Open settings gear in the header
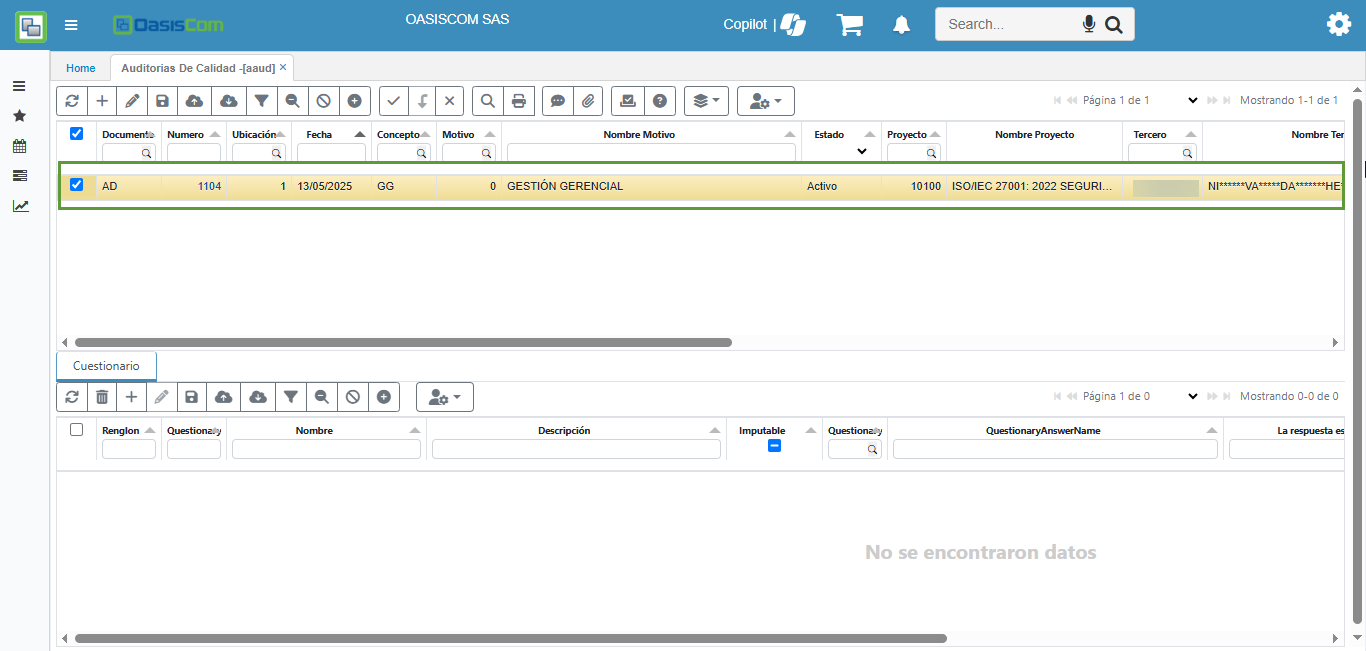Viewport: 1366px width, 651px height. click(1338, 24)
